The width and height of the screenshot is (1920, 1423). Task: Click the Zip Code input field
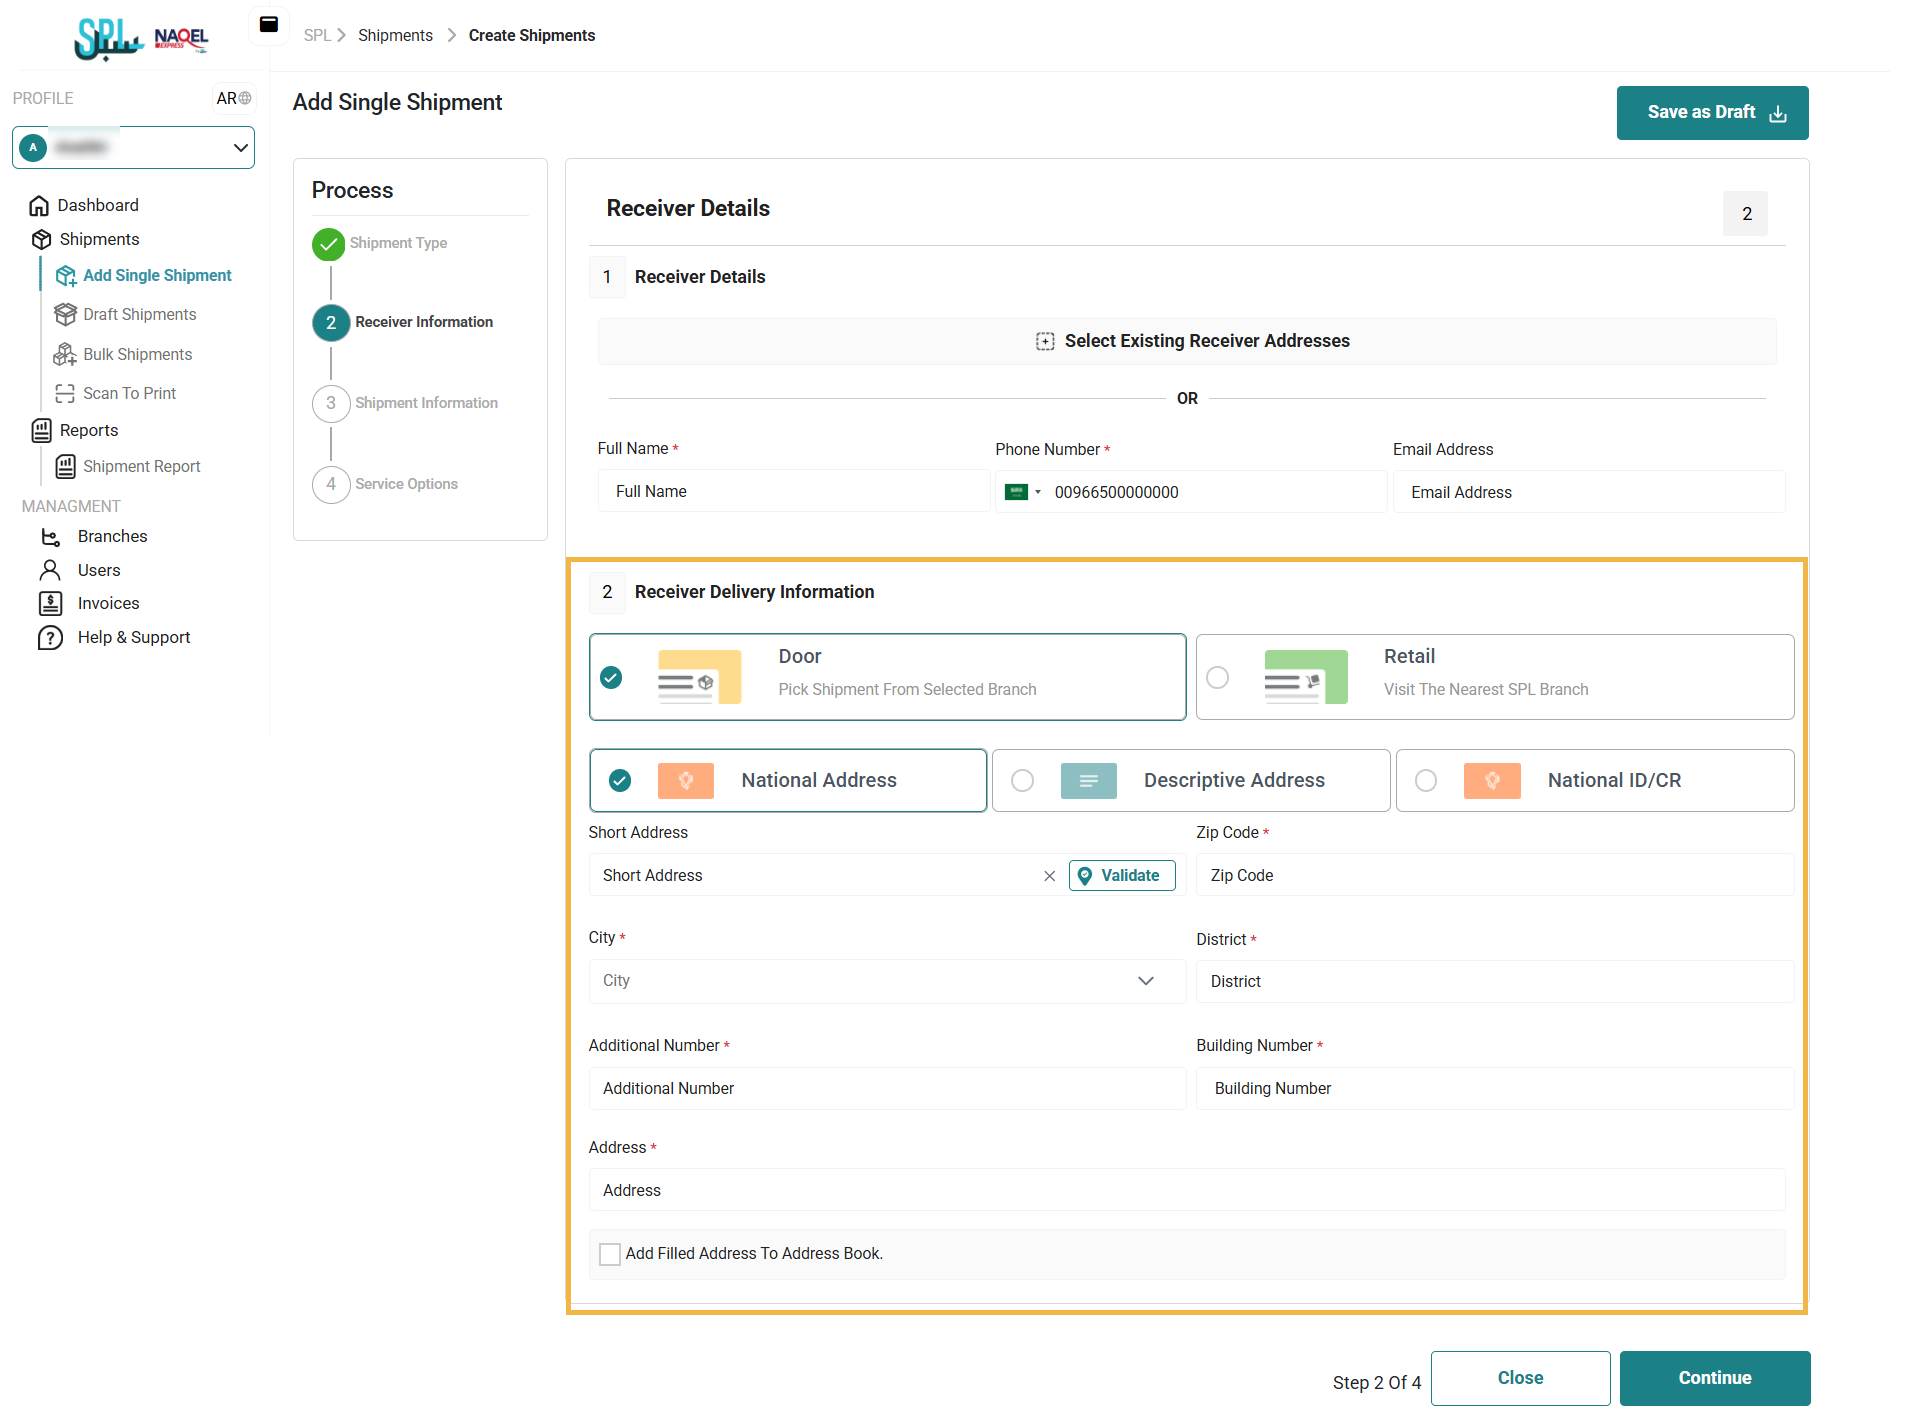(1494, 875)
